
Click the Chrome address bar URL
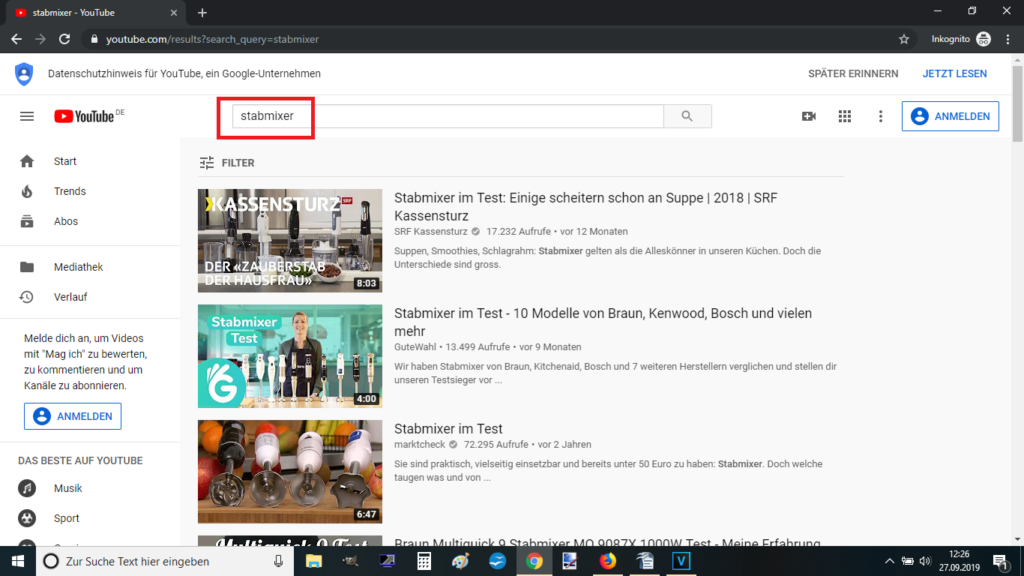pyautogui.click(x=212, y=39)
